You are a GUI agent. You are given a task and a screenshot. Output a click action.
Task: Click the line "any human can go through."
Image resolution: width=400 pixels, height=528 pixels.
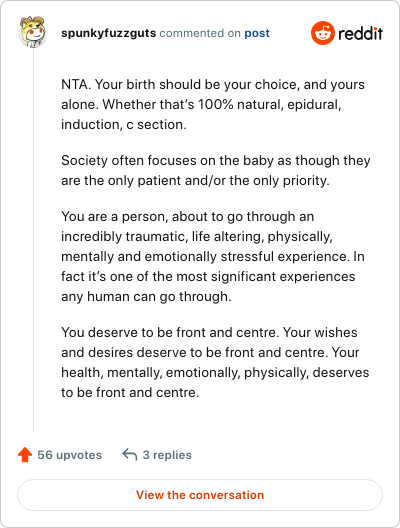(x=146, y=297)
